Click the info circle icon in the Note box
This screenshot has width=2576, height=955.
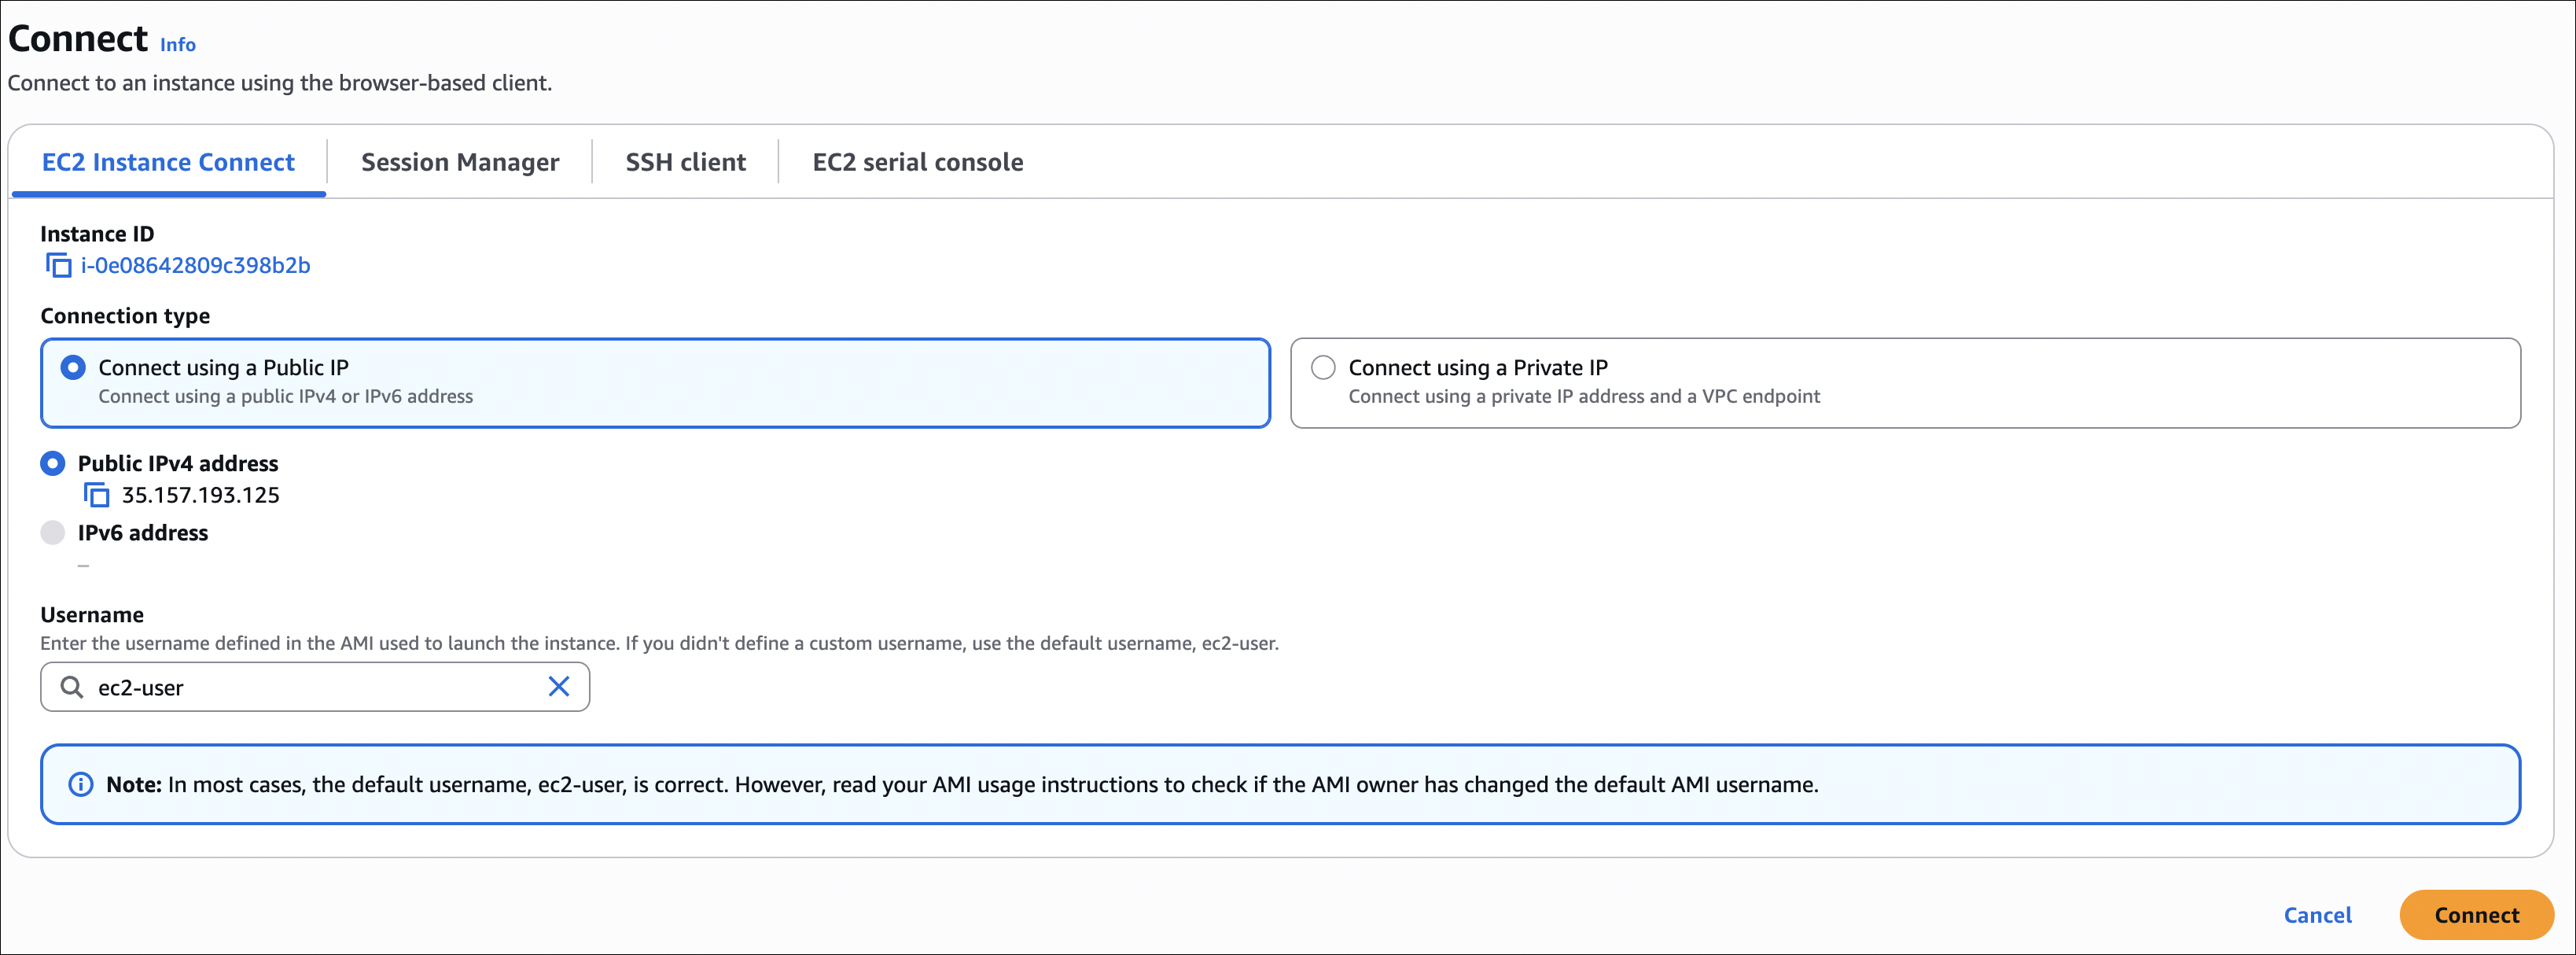pos(81,785)
